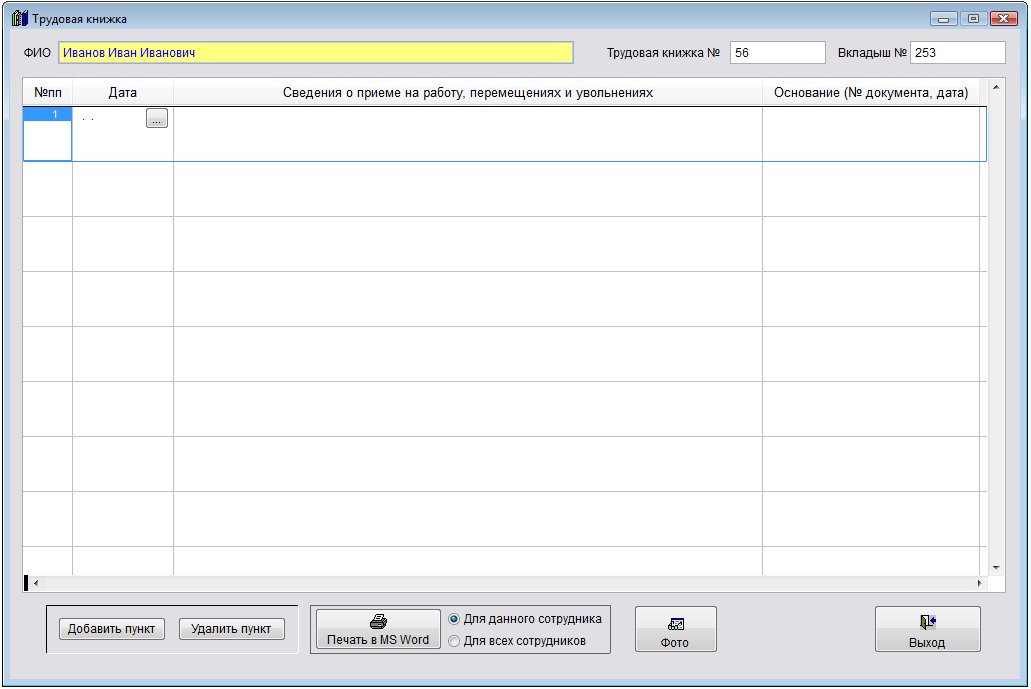
Task: Click the Вкладыш № field
Action: [957, 53]
